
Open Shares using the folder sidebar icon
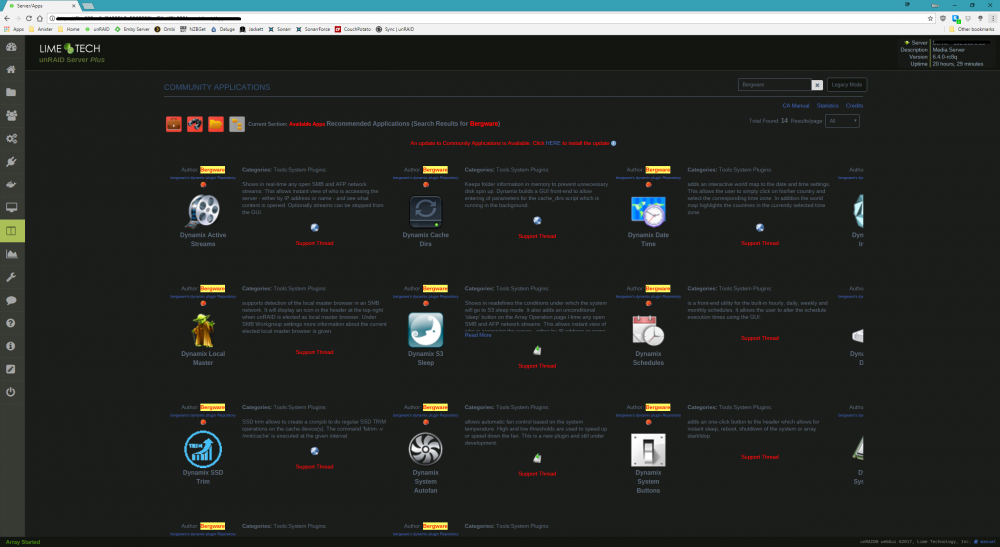point(11,92)
